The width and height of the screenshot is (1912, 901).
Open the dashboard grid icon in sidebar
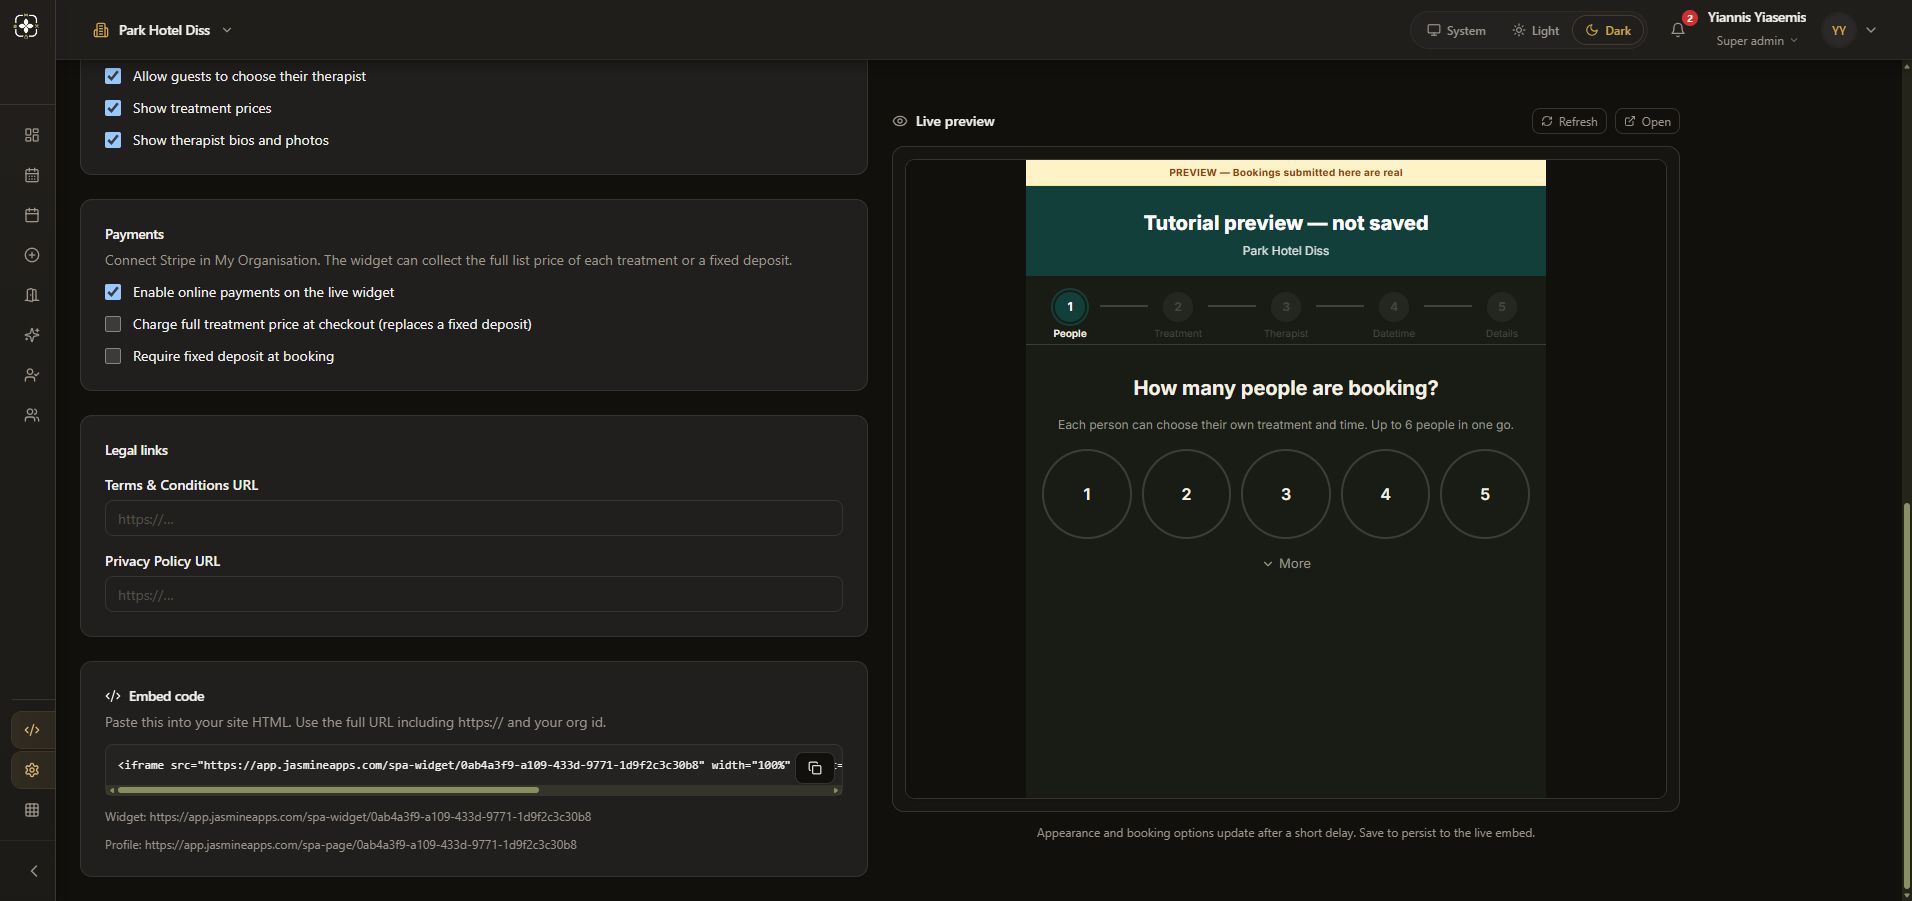(x=32, y=135)
